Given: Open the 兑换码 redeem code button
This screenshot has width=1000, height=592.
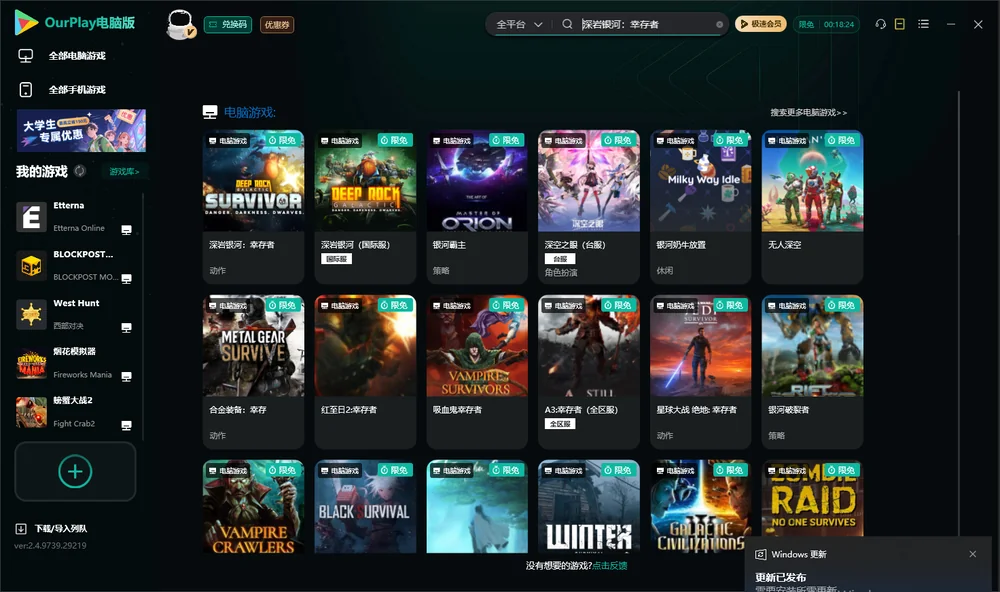Looking at the screenshot, I should coord(228,24).
